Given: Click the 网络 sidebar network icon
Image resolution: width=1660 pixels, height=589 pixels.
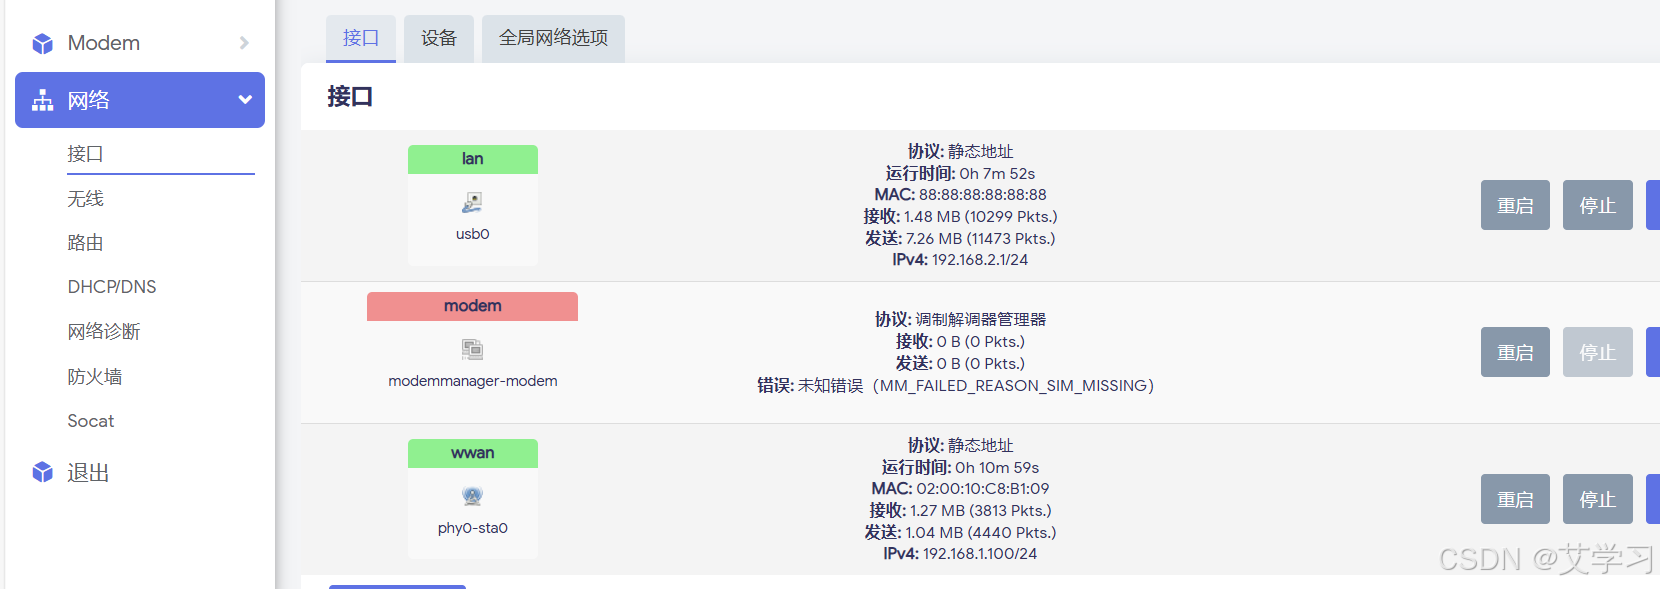Looking at the screenshot, I should pos(41,100).
